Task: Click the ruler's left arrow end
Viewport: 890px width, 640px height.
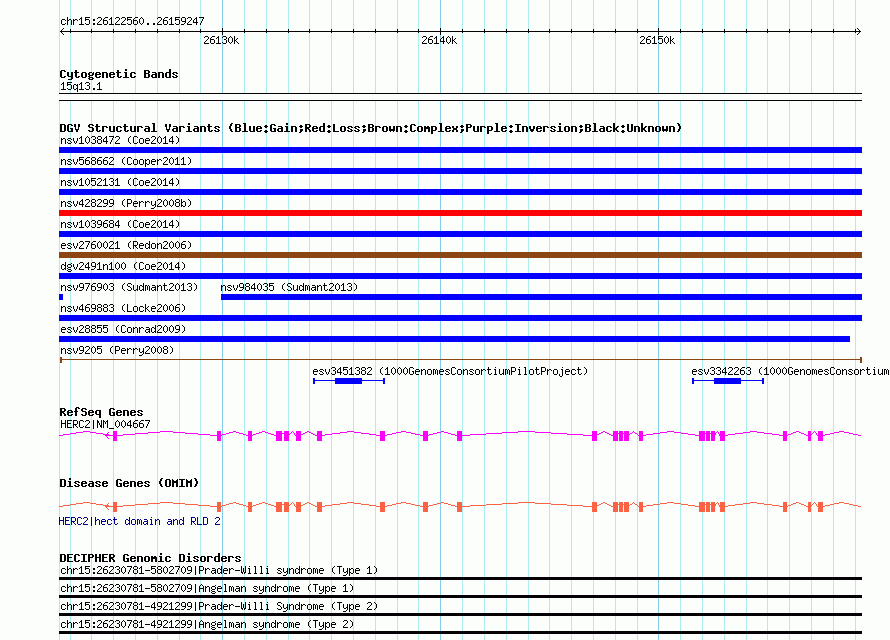Action: point(63,32)
